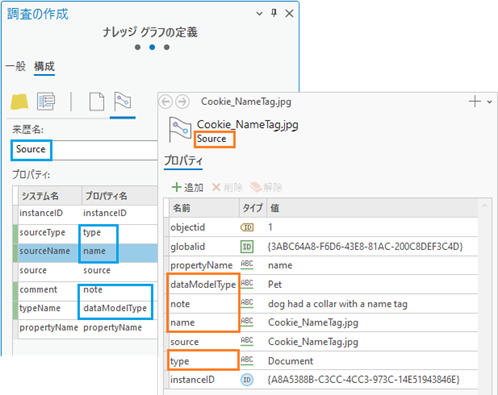Image resolution: width=498 pixels, height=395 pixels.
Task: Select the dataModelType row in details table
Action: click(x=322, y=284)
